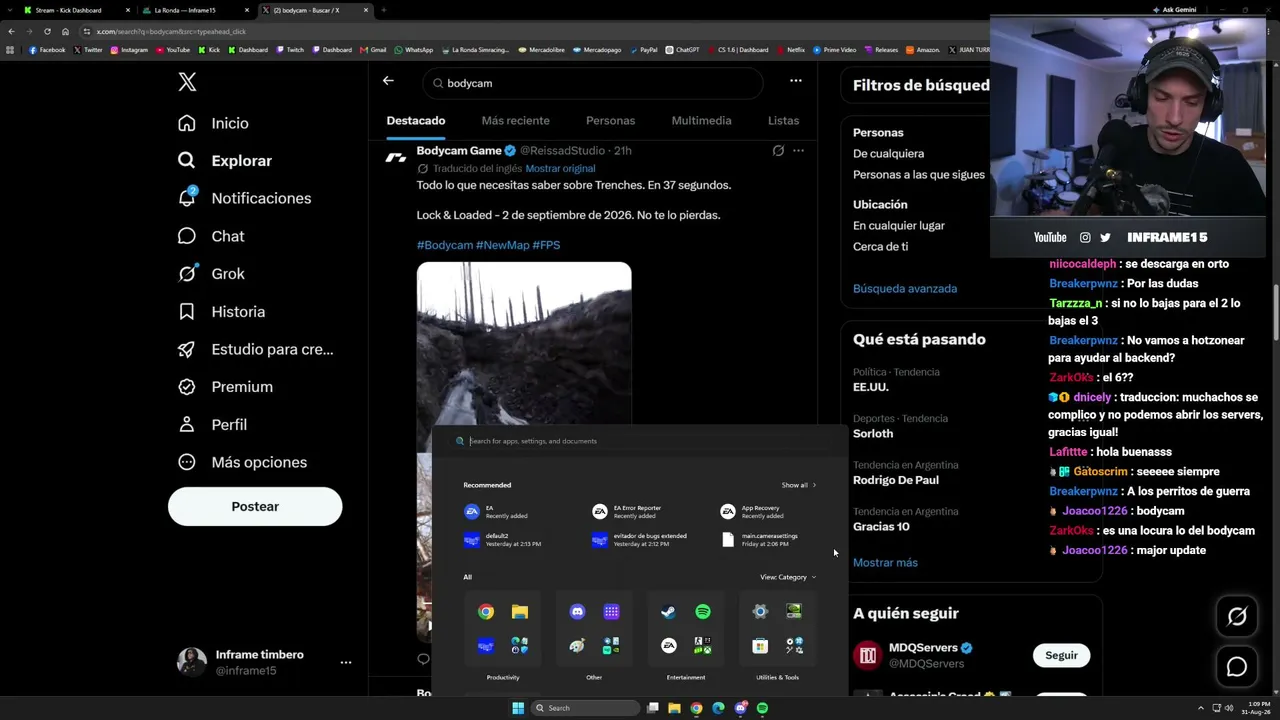Screen dimensions: 1280x720
Task: Open Perfil in the X sidebar
Action: pyautogui.click(x=212, y=425)
